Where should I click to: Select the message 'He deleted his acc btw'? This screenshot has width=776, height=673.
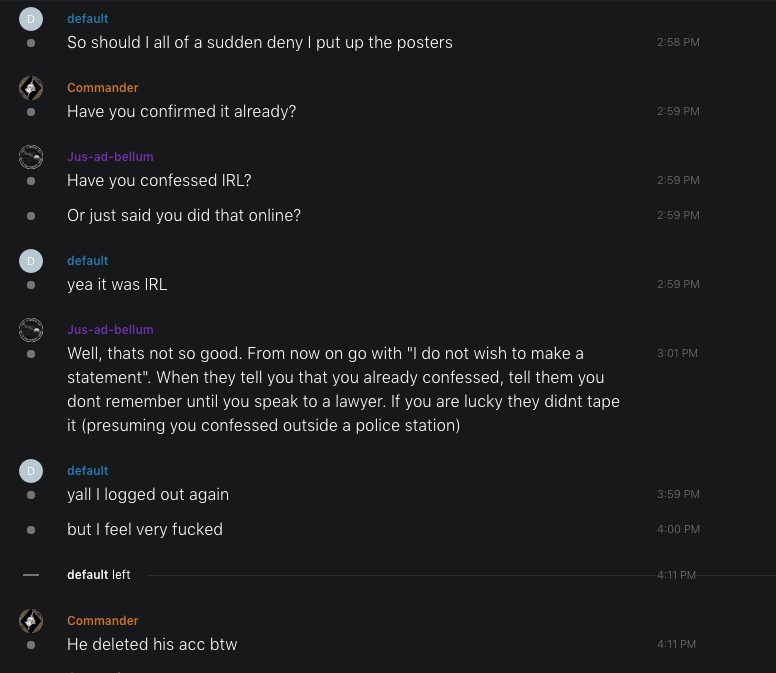pos(152,645)
